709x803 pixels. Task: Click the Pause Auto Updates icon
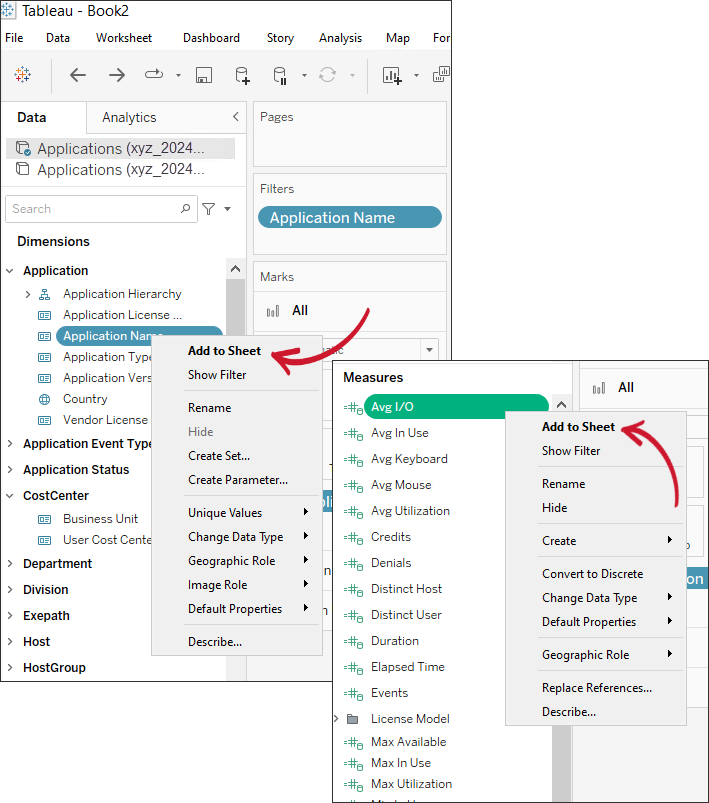click(x=280, y=75)
